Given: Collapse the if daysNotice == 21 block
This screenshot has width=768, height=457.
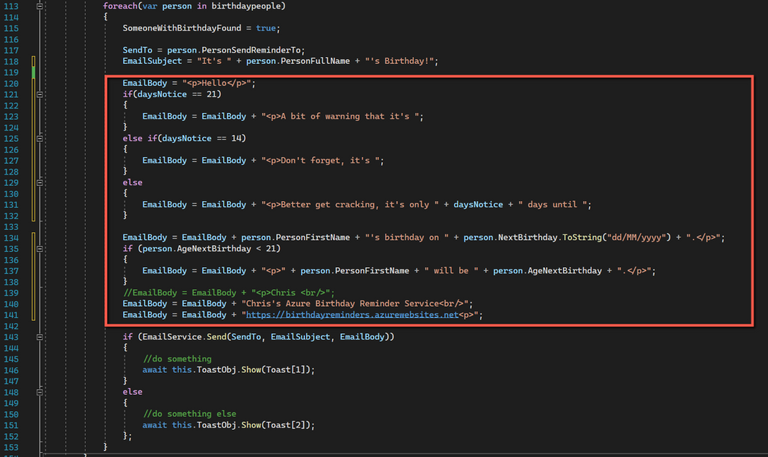Looking at the screenshot, I should tap(40, 94).
